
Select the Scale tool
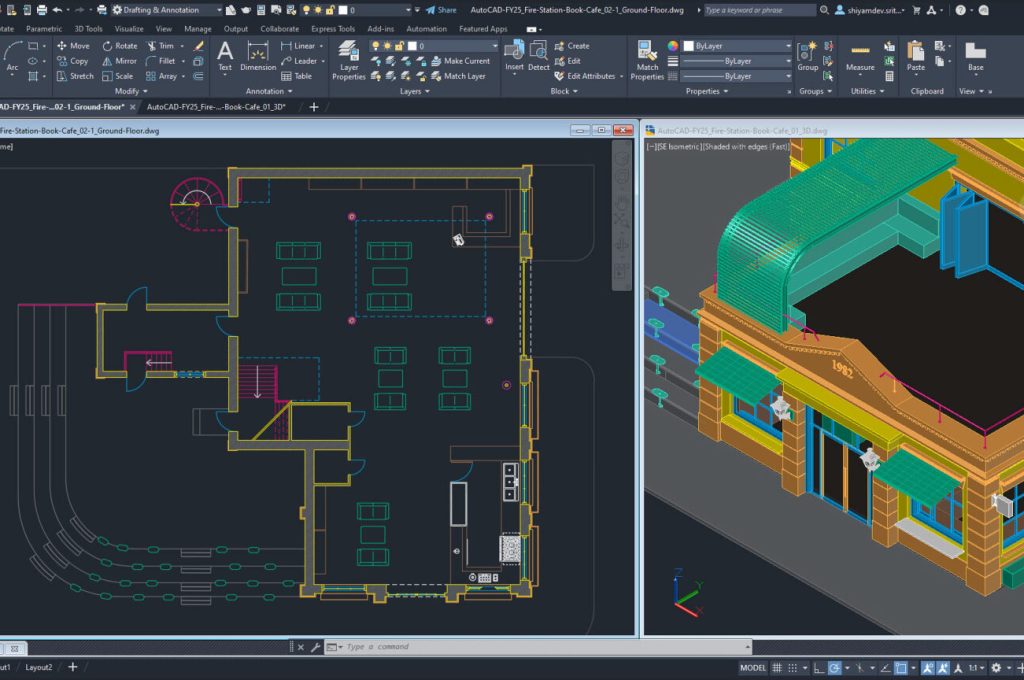tap(118, 76)
